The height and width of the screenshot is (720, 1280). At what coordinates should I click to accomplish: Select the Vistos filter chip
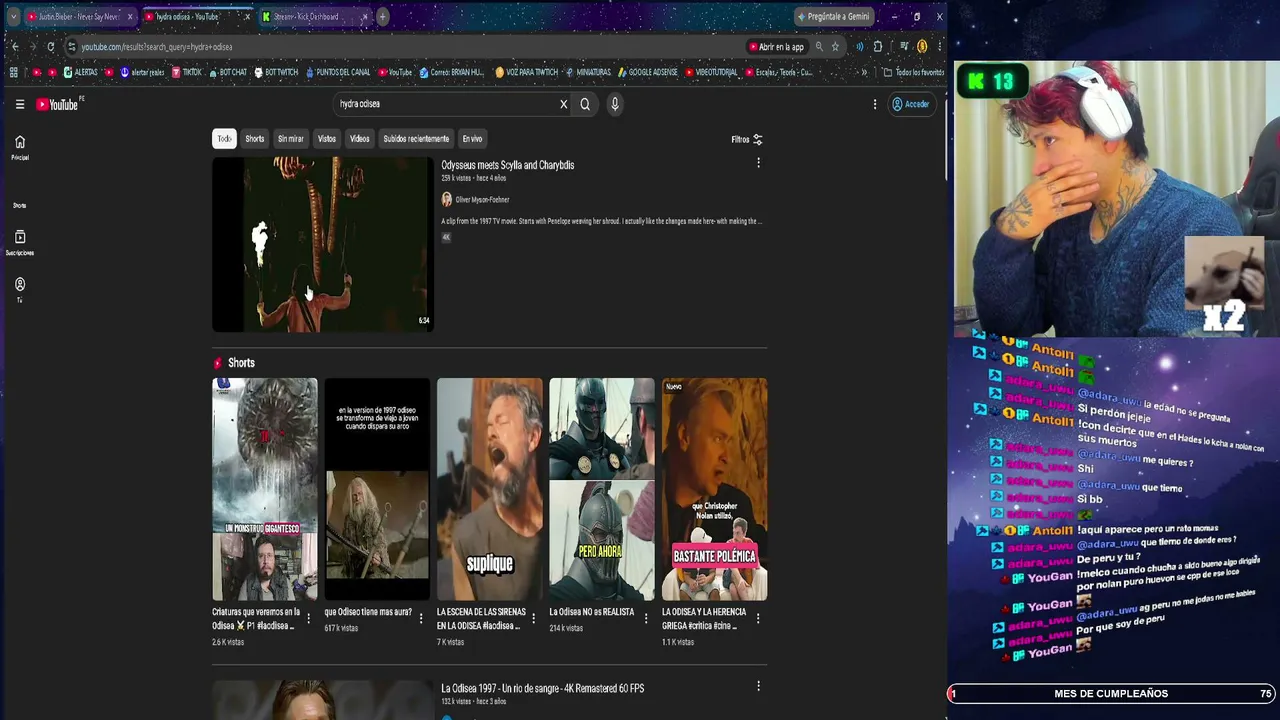(x=327, y=139)
